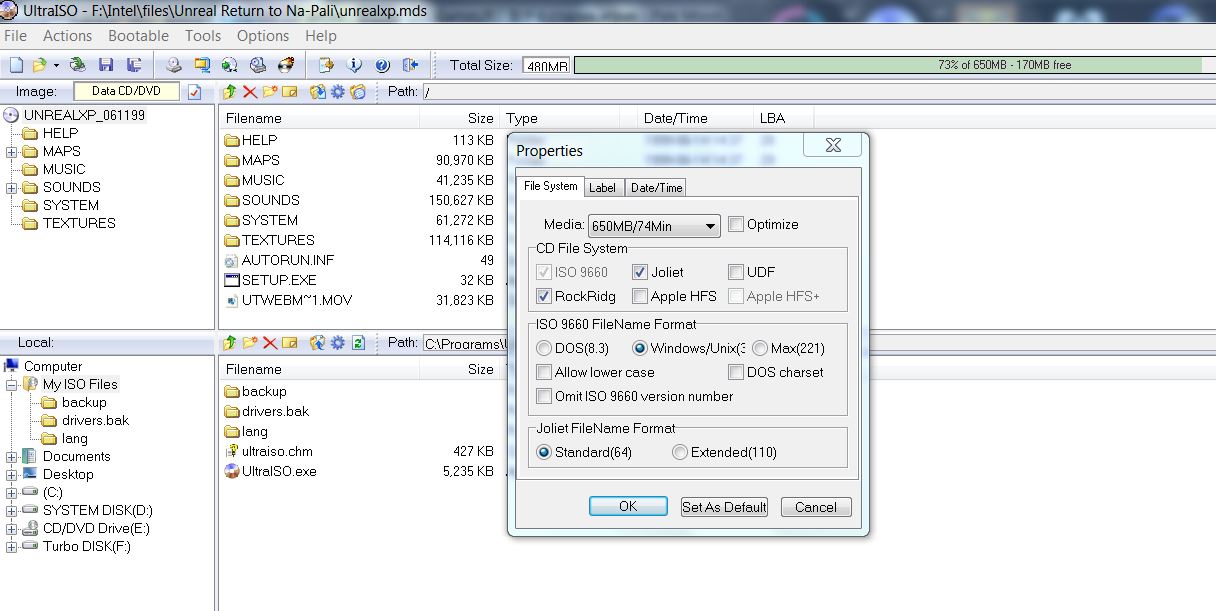Click the Rename icon in image pane toolbar
This screenshot has width=1216, height=611.
pos(290,92)
